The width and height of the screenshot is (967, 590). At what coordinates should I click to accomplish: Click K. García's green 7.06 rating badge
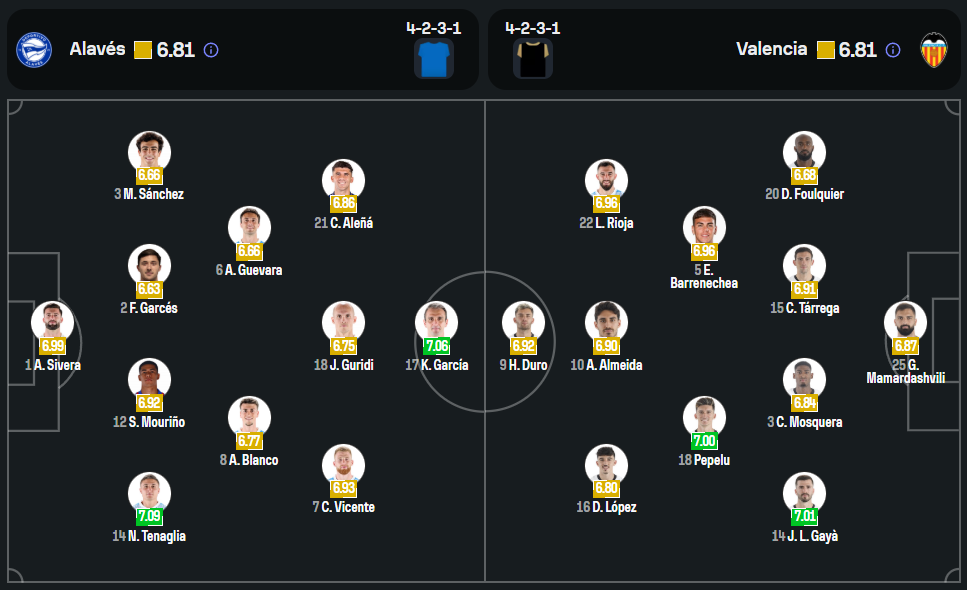[436, 346]
